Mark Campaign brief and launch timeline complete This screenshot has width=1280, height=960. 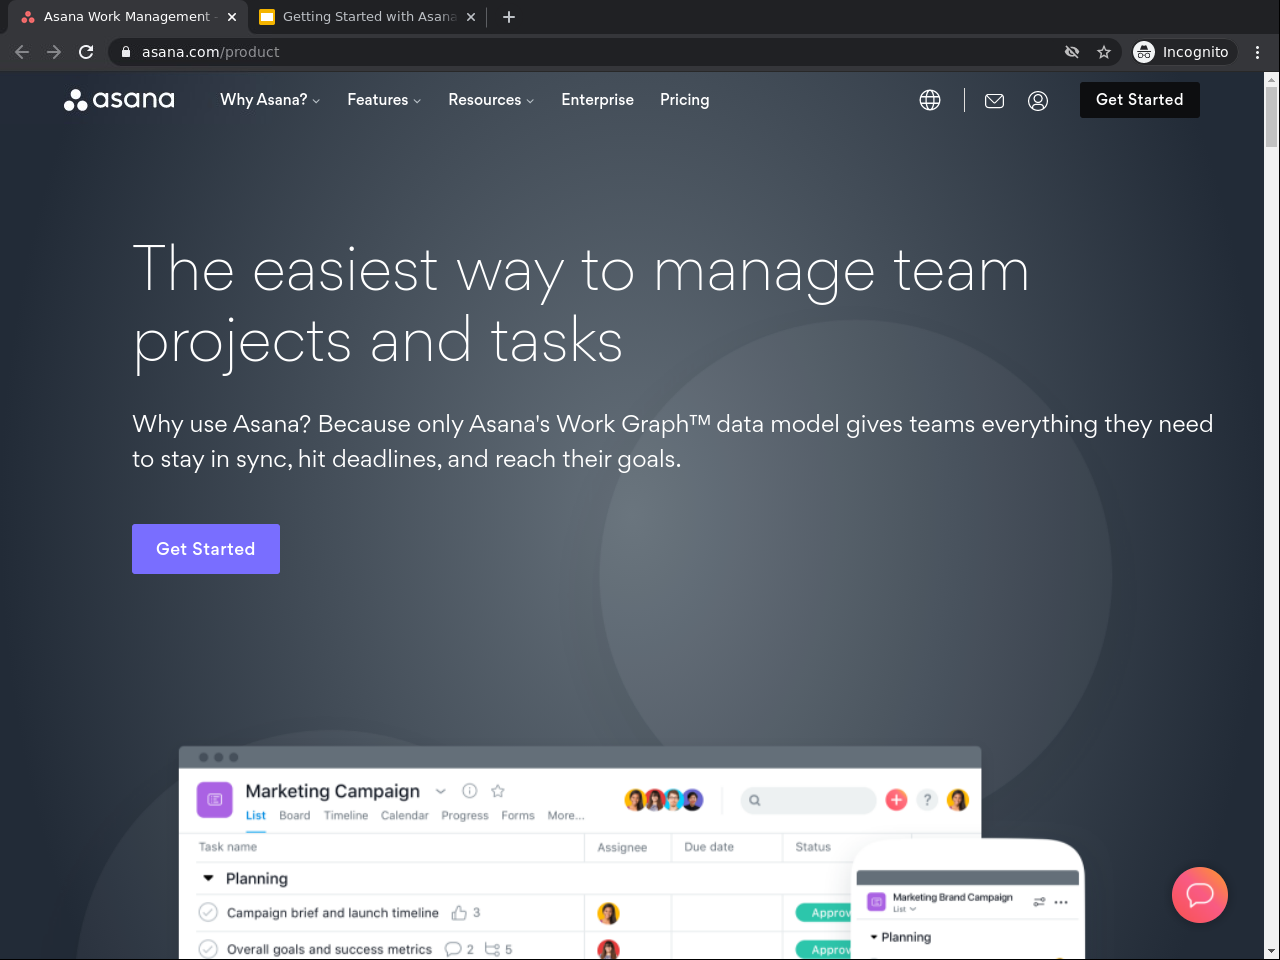208,912
